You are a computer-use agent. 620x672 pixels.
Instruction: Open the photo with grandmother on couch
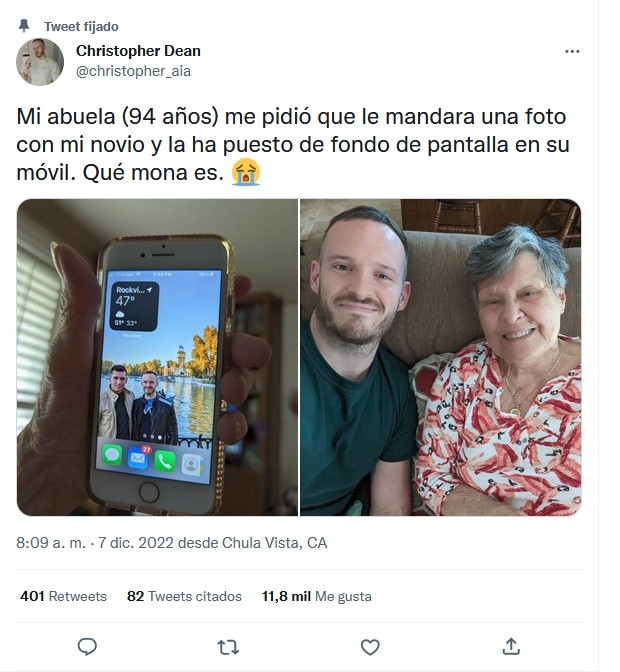[440, 357]
